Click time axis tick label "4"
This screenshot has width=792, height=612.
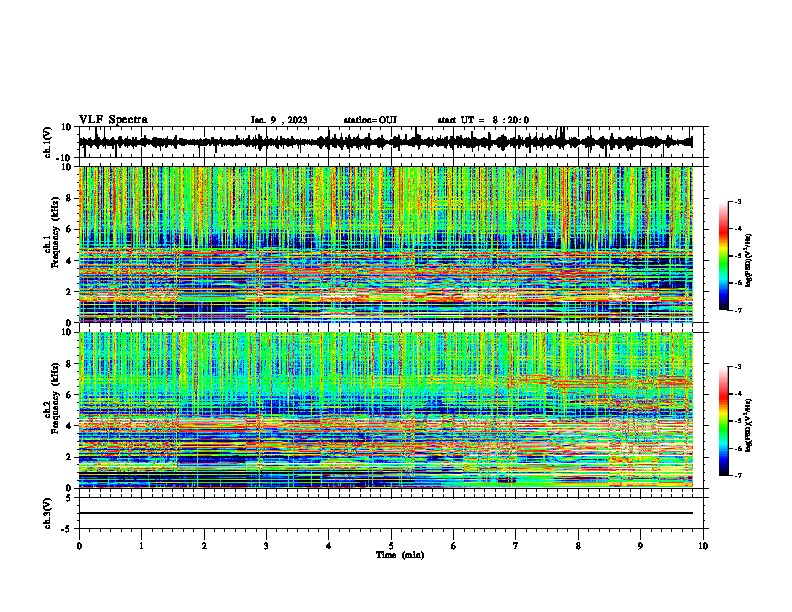coord(329,546)
